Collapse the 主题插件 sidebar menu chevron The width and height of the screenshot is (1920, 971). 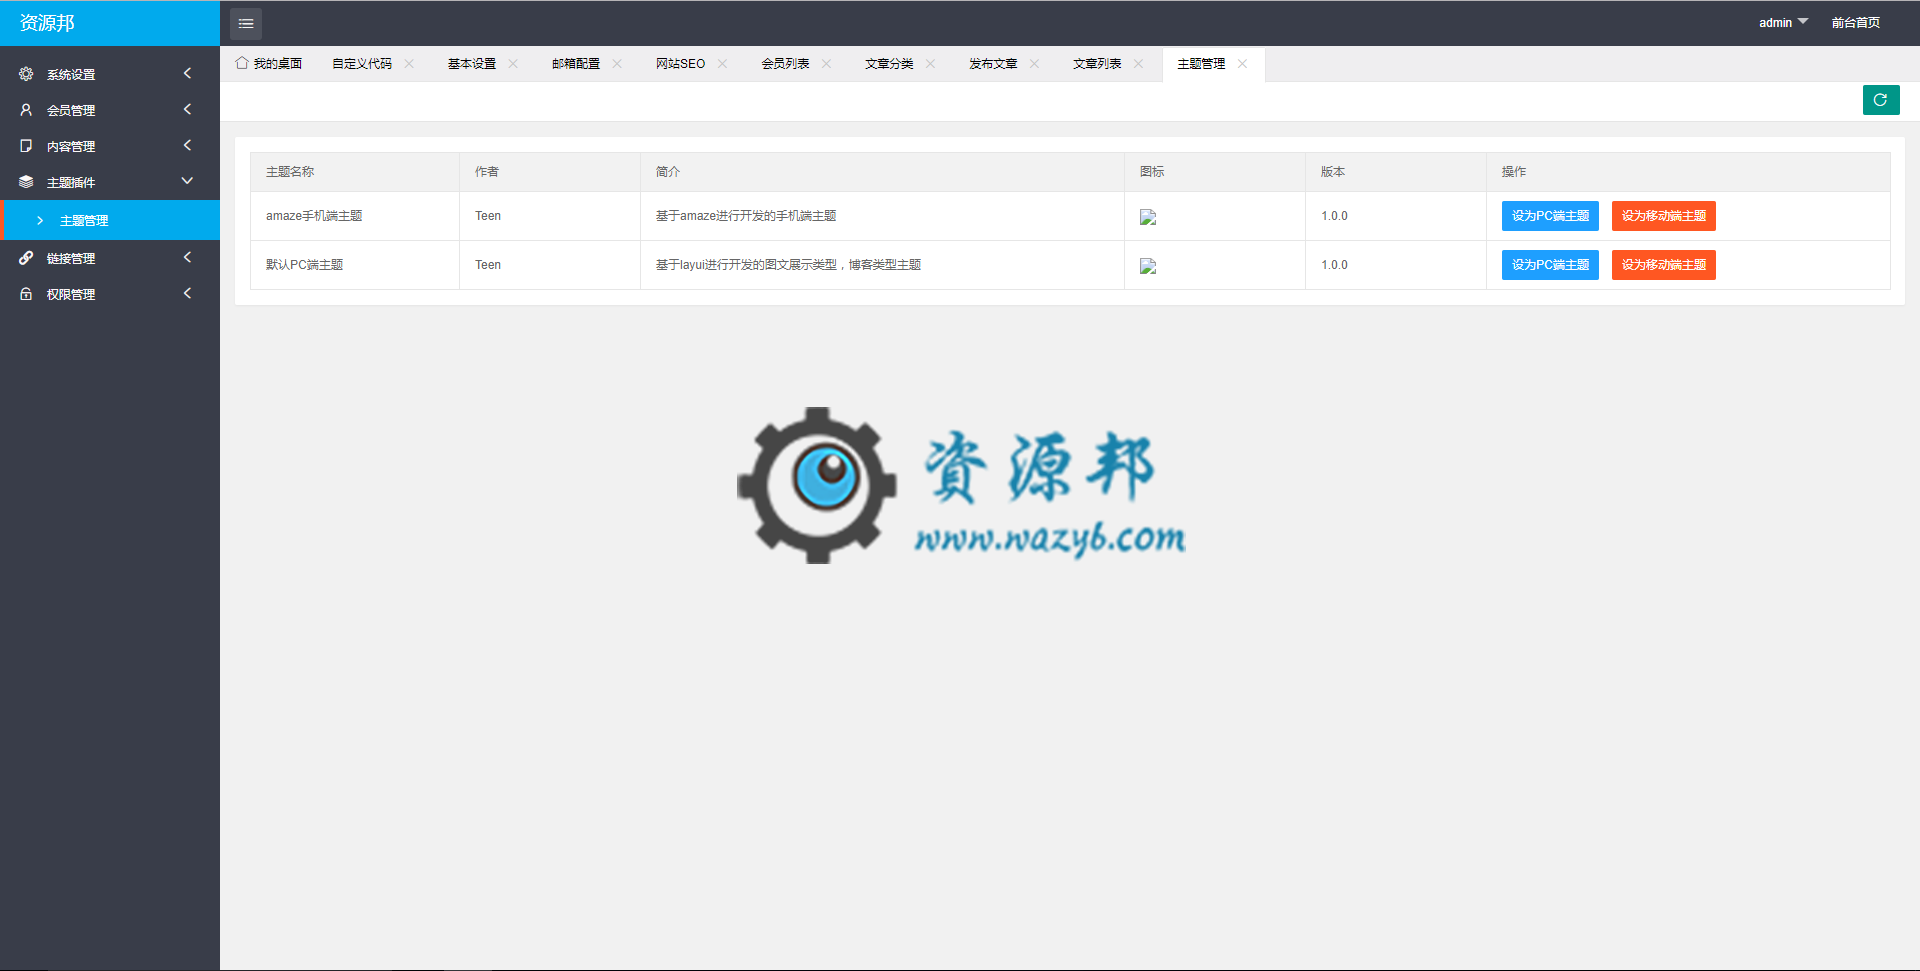pyautogui.click(x=187, y=181)
